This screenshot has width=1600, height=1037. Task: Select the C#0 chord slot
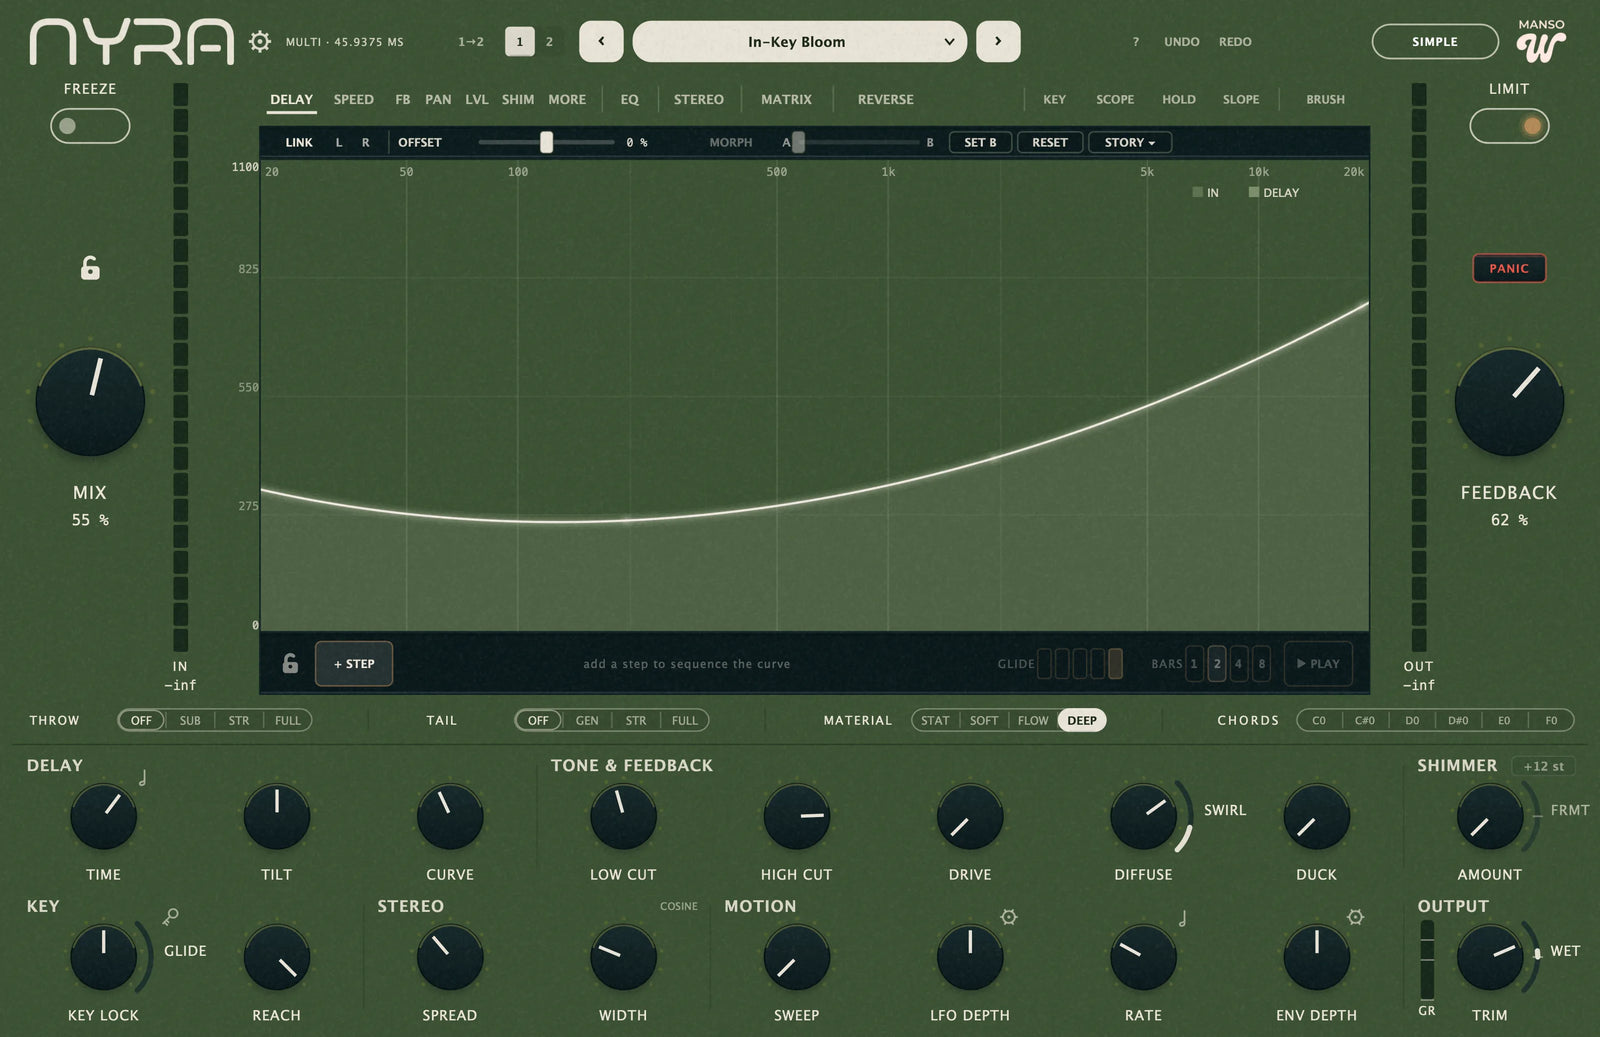(x=1364, y=720)
